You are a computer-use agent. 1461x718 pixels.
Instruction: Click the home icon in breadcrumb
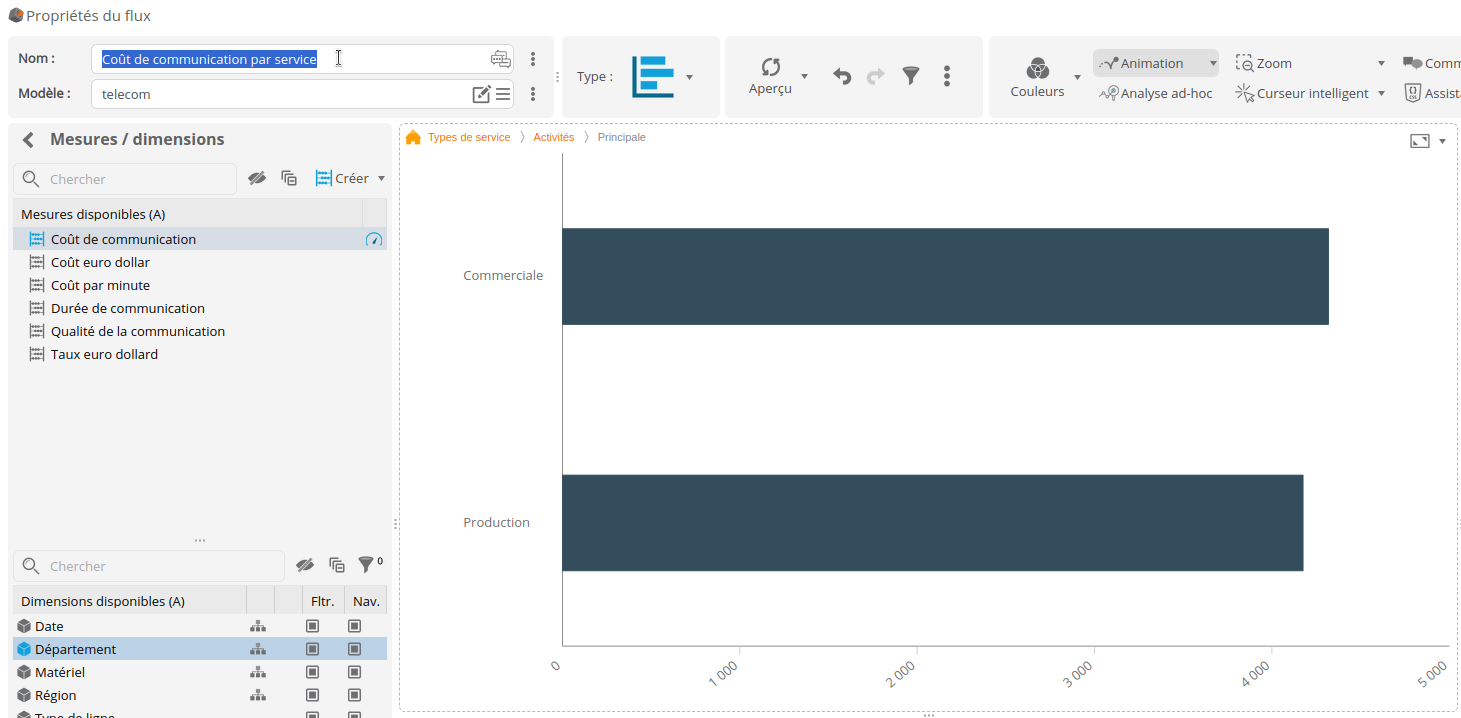coord(413,137)
